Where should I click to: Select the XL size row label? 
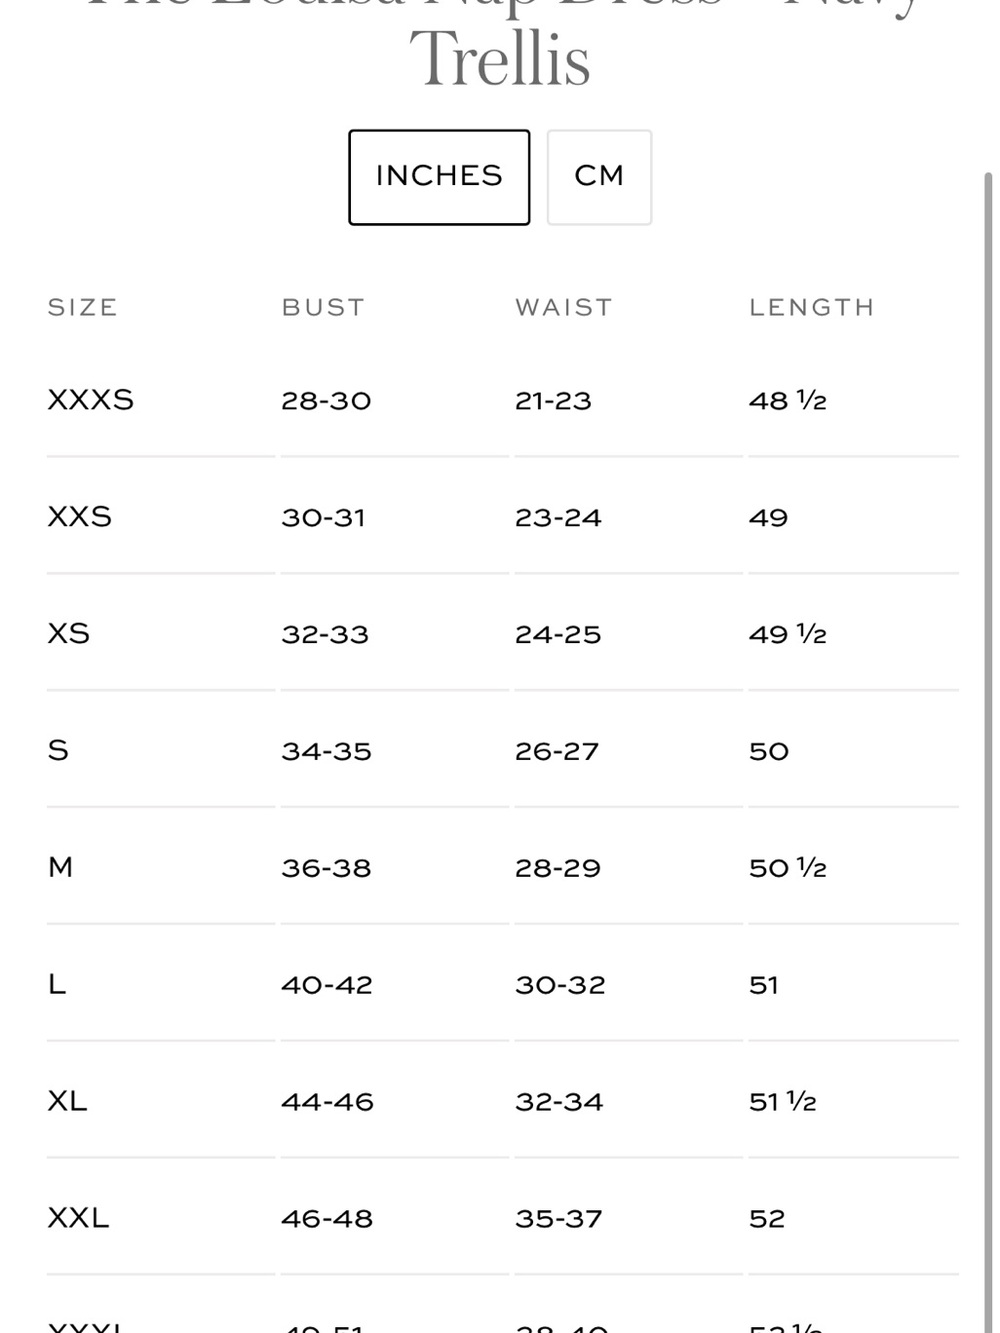click(67, 1101)
